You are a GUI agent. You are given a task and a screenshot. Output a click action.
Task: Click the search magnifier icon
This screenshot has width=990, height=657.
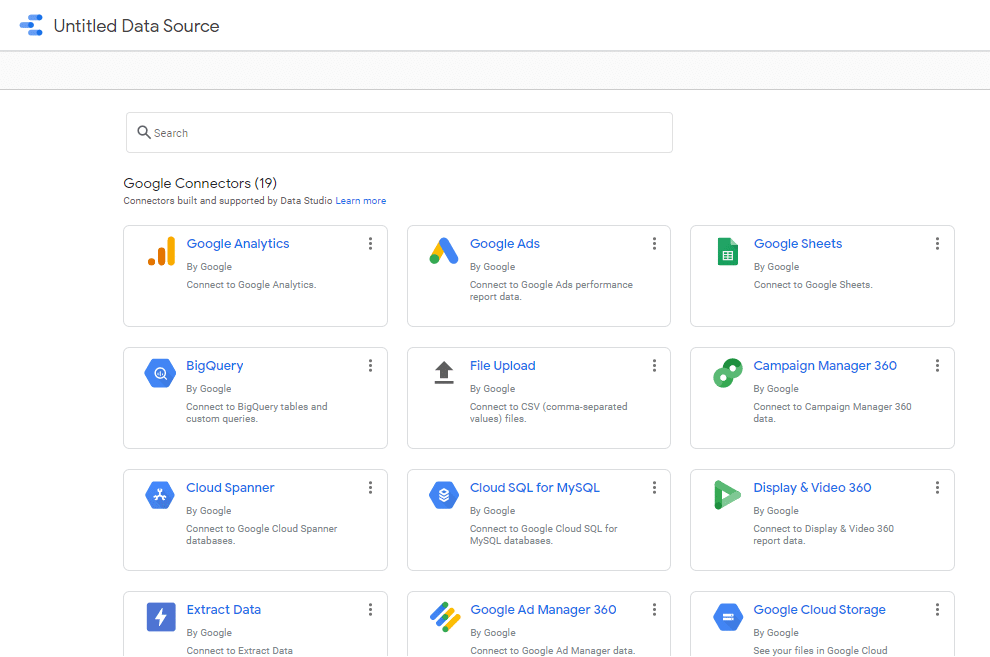tap(144, 132)
